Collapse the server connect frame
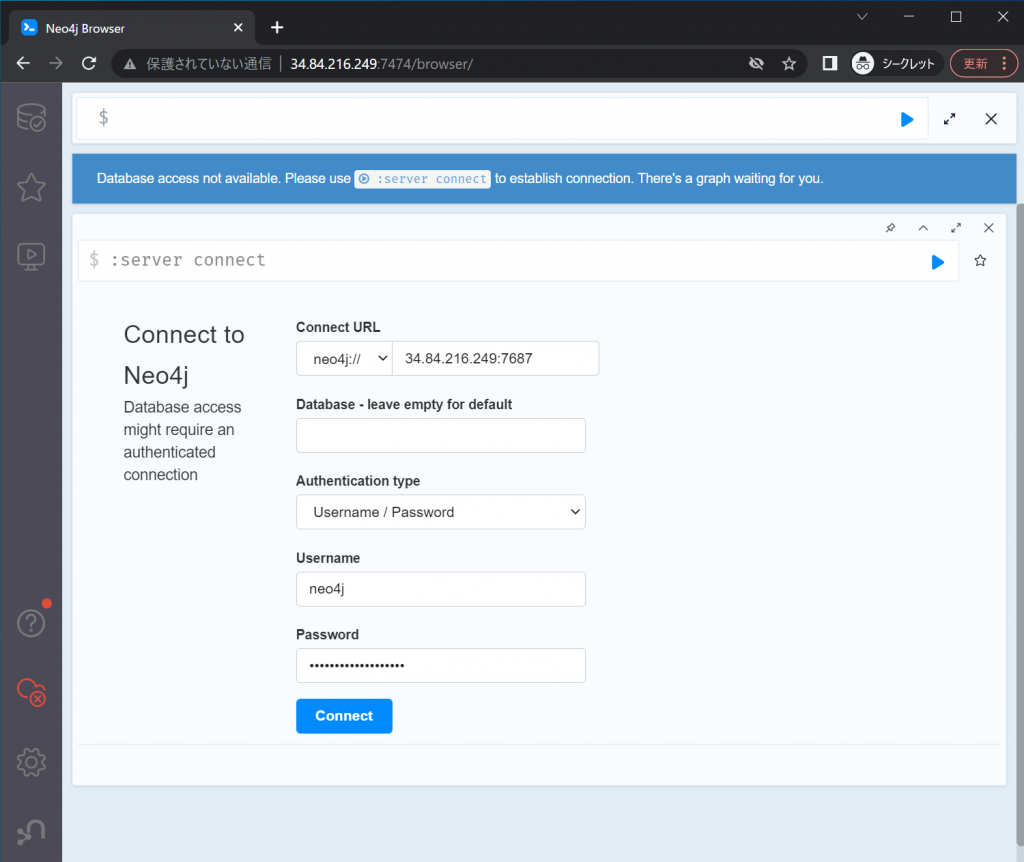The height and width of the screenshot is (862, 1024). tap(923, 228)
